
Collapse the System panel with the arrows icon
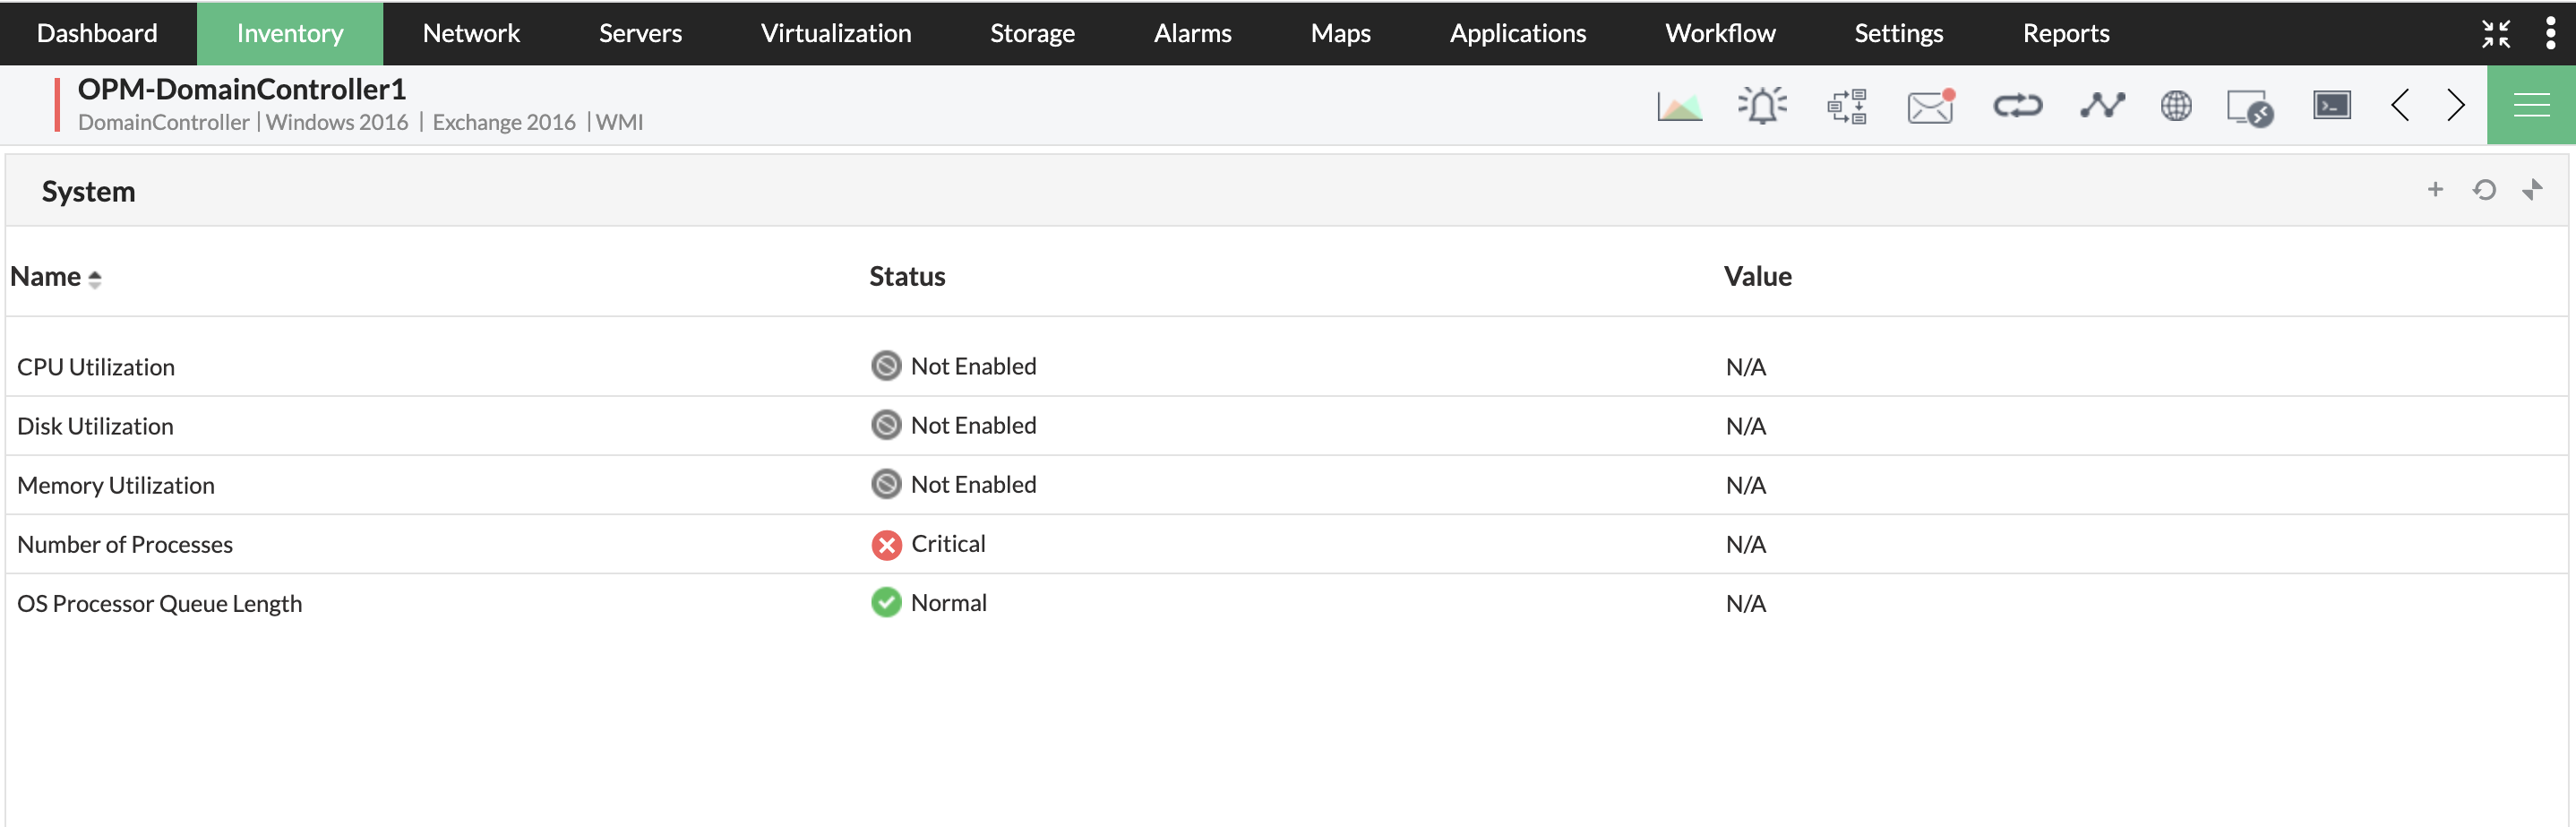click(2532, 190)
